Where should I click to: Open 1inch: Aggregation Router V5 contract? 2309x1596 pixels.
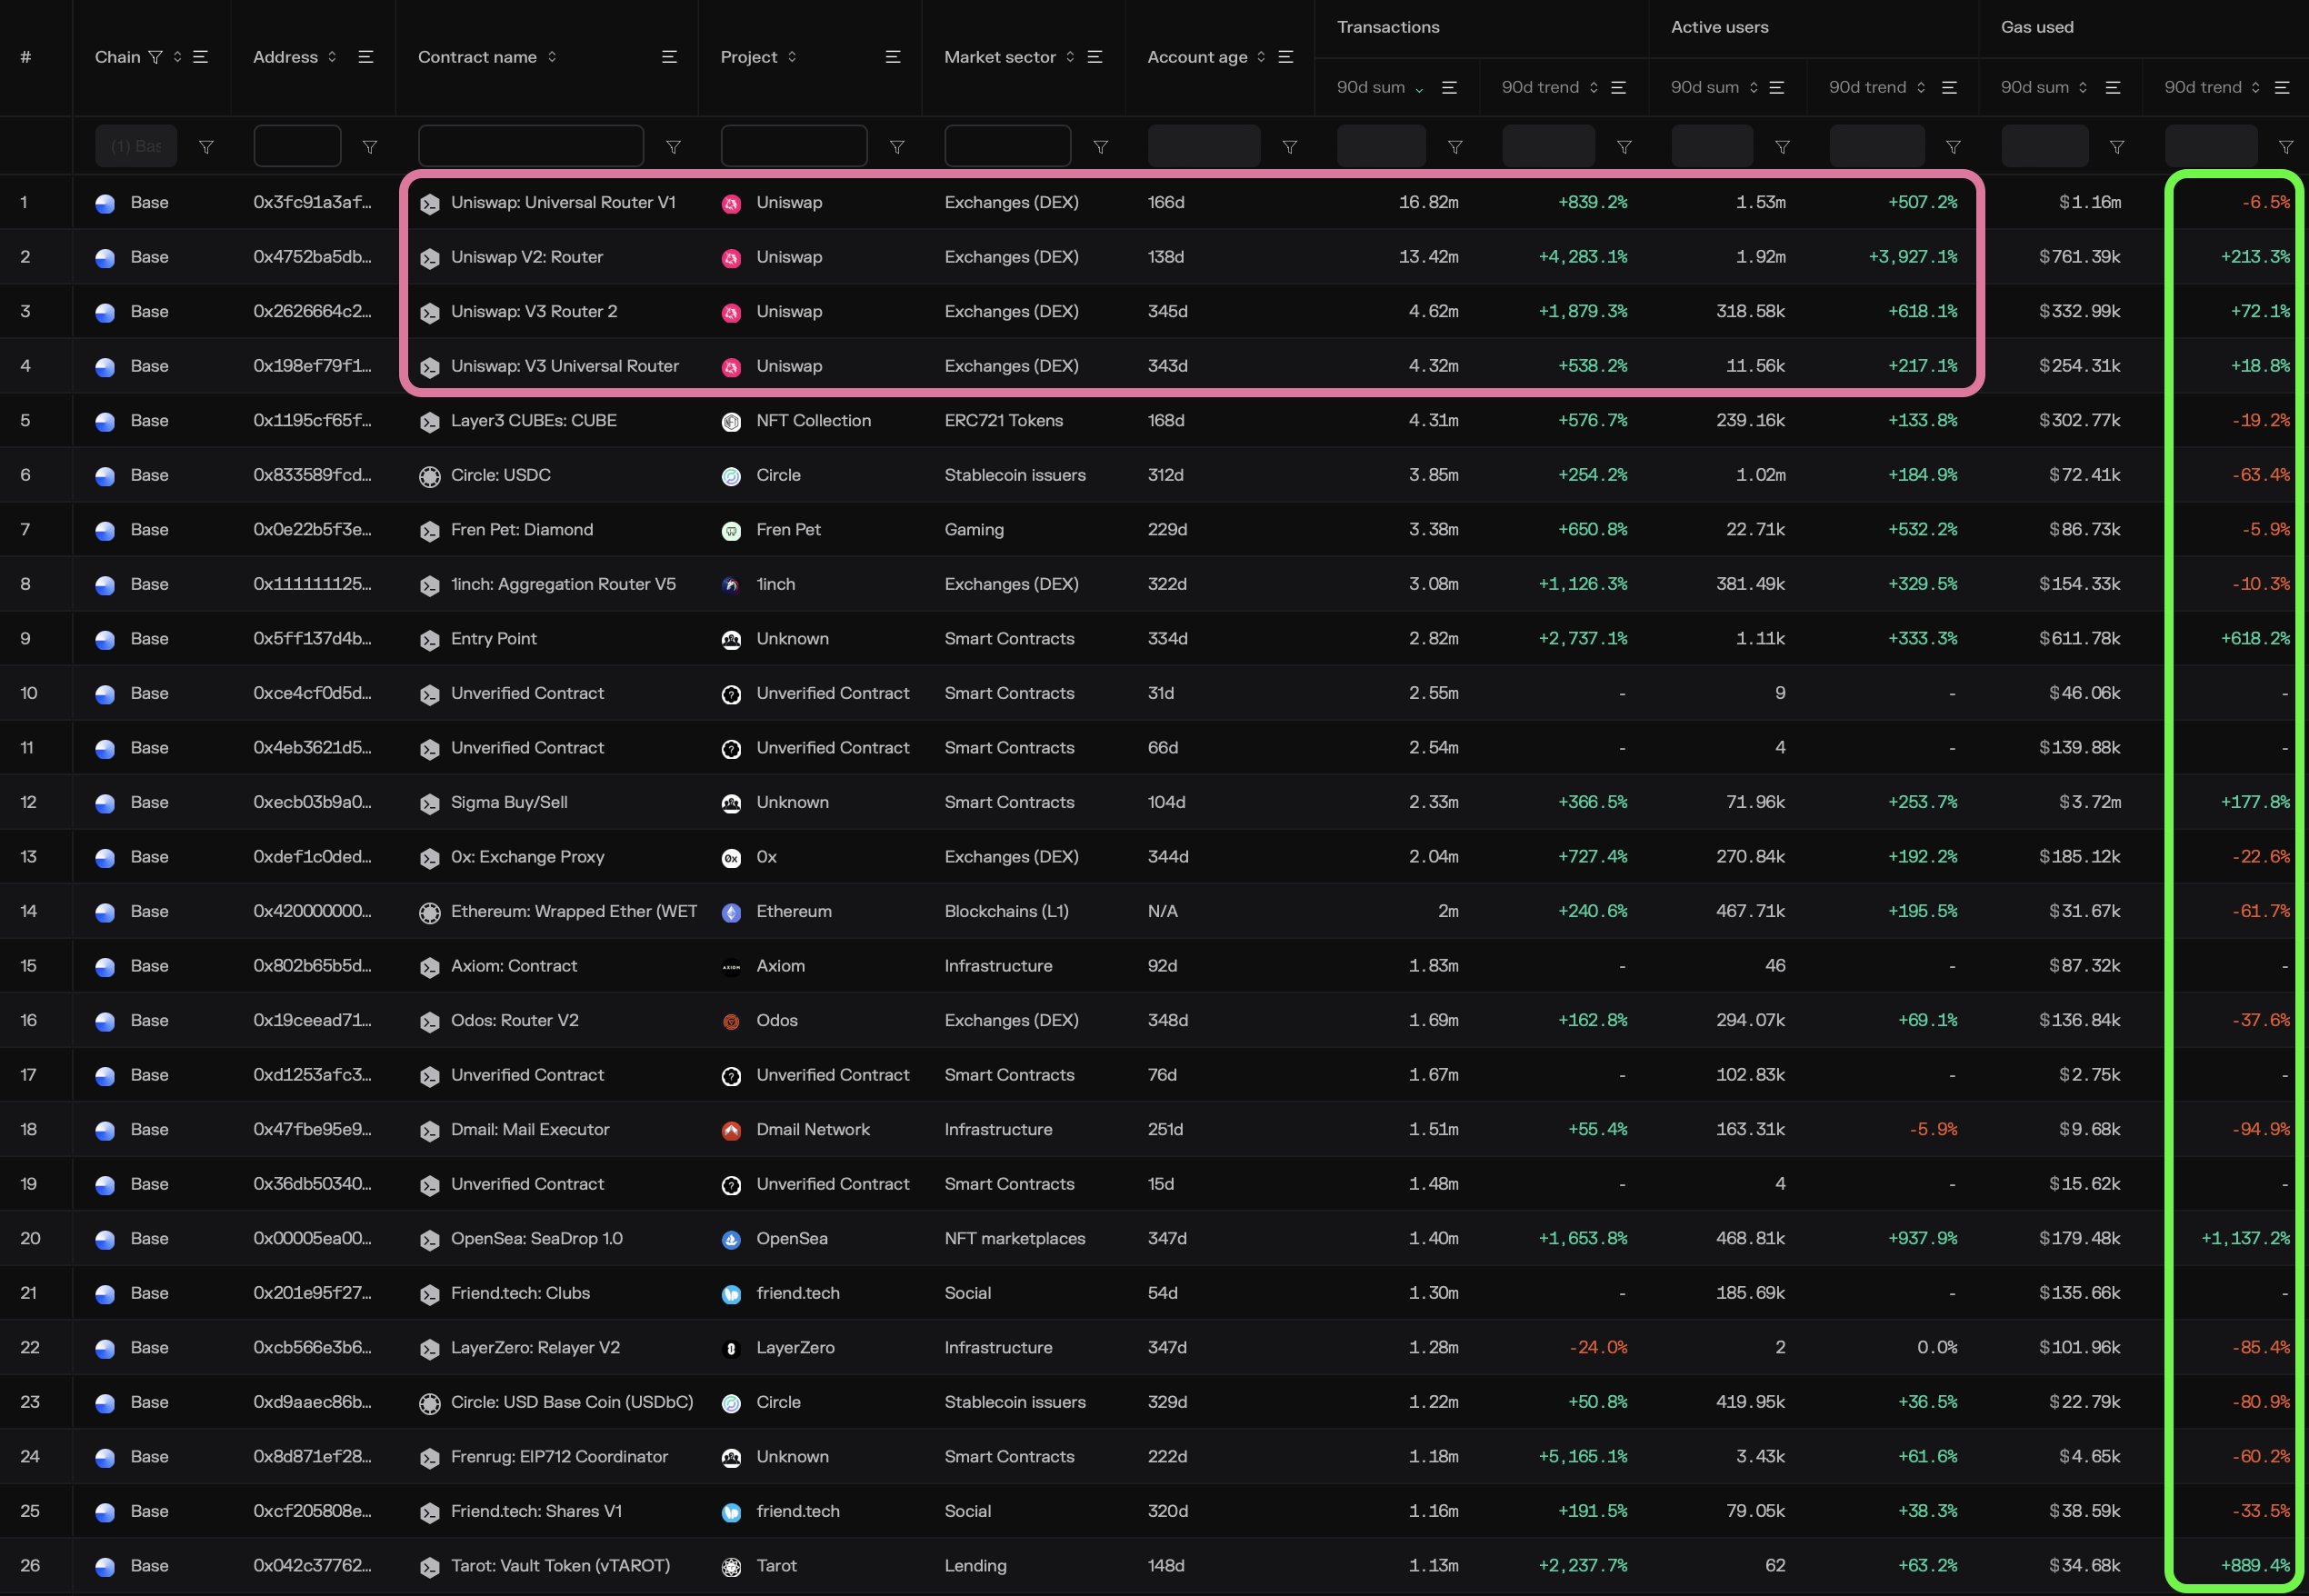click(563, 584)
